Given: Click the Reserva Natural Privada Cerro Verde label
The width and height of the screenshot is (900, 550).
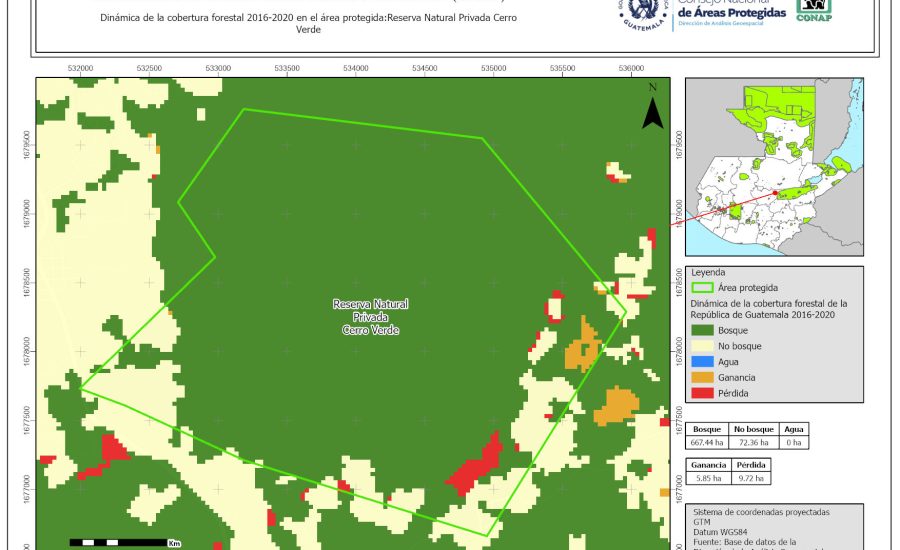Looking at the screenshot, I should pos(371,317).
